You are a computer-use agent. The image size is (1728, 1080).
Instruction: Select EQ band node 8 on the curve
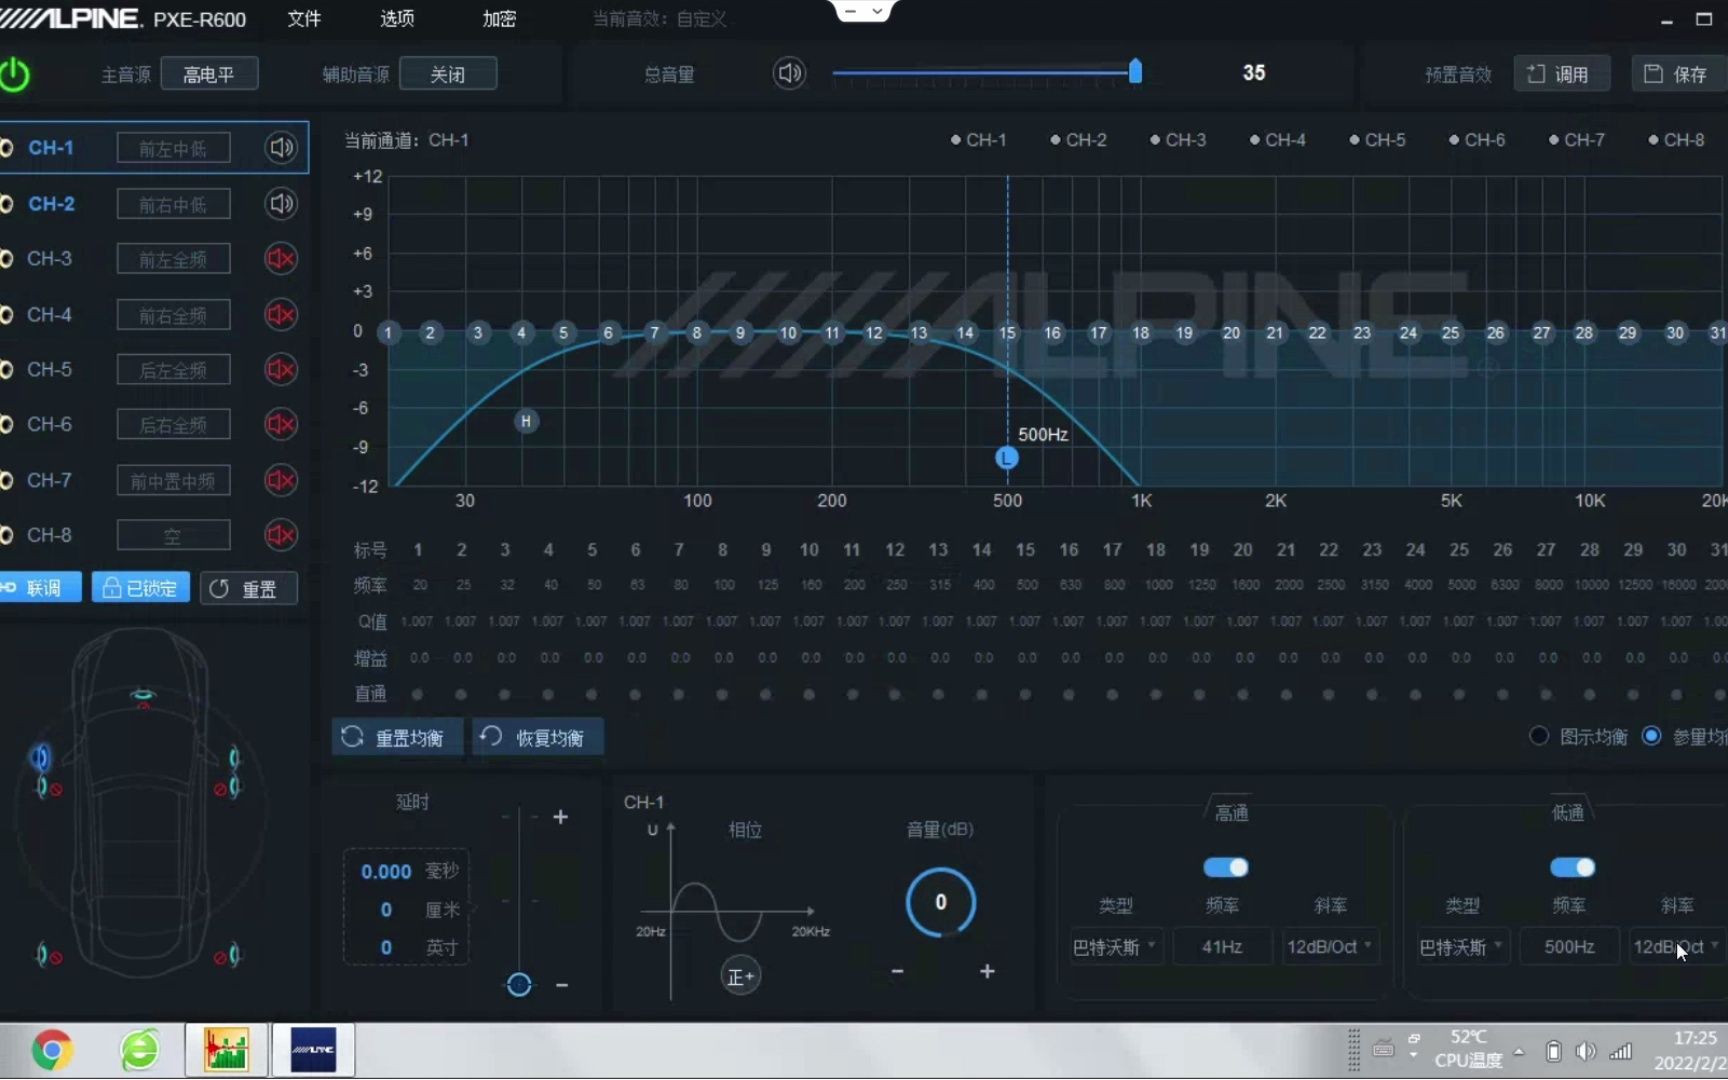click(x=697, y=333)
